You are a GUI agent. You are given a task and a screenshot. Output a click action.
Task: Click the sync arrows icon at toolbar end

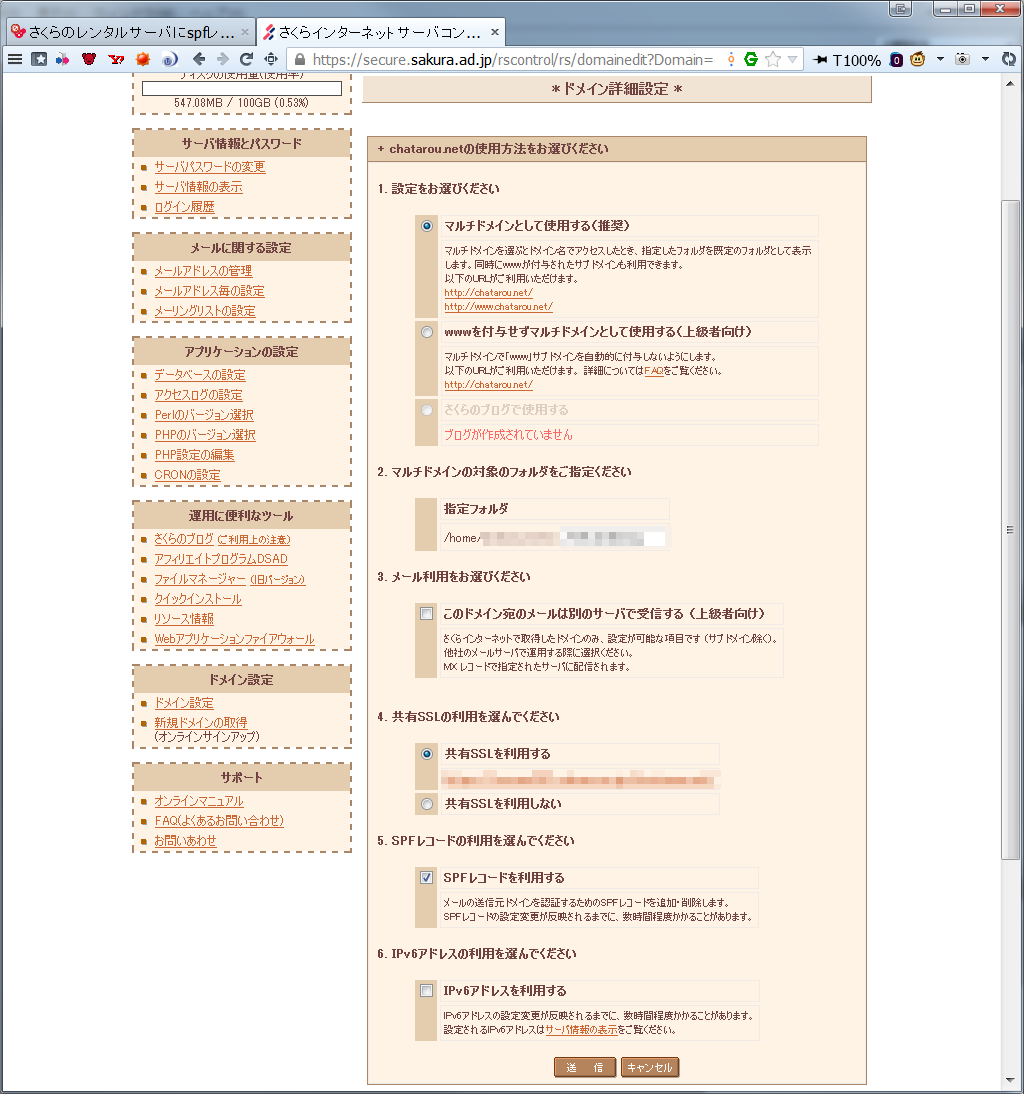tap(1009, 59)
